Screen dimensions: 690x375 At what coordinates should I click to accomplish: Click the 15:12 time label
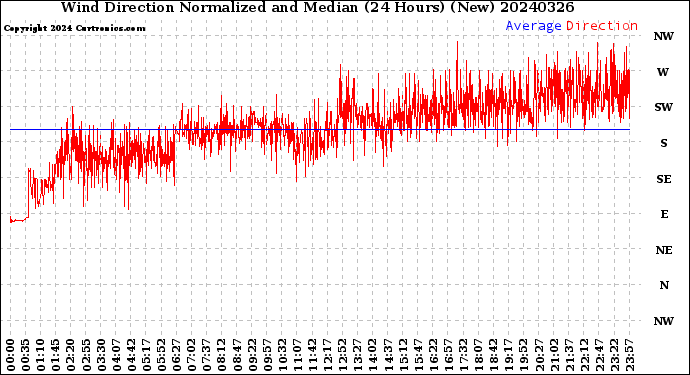[403, 355]
